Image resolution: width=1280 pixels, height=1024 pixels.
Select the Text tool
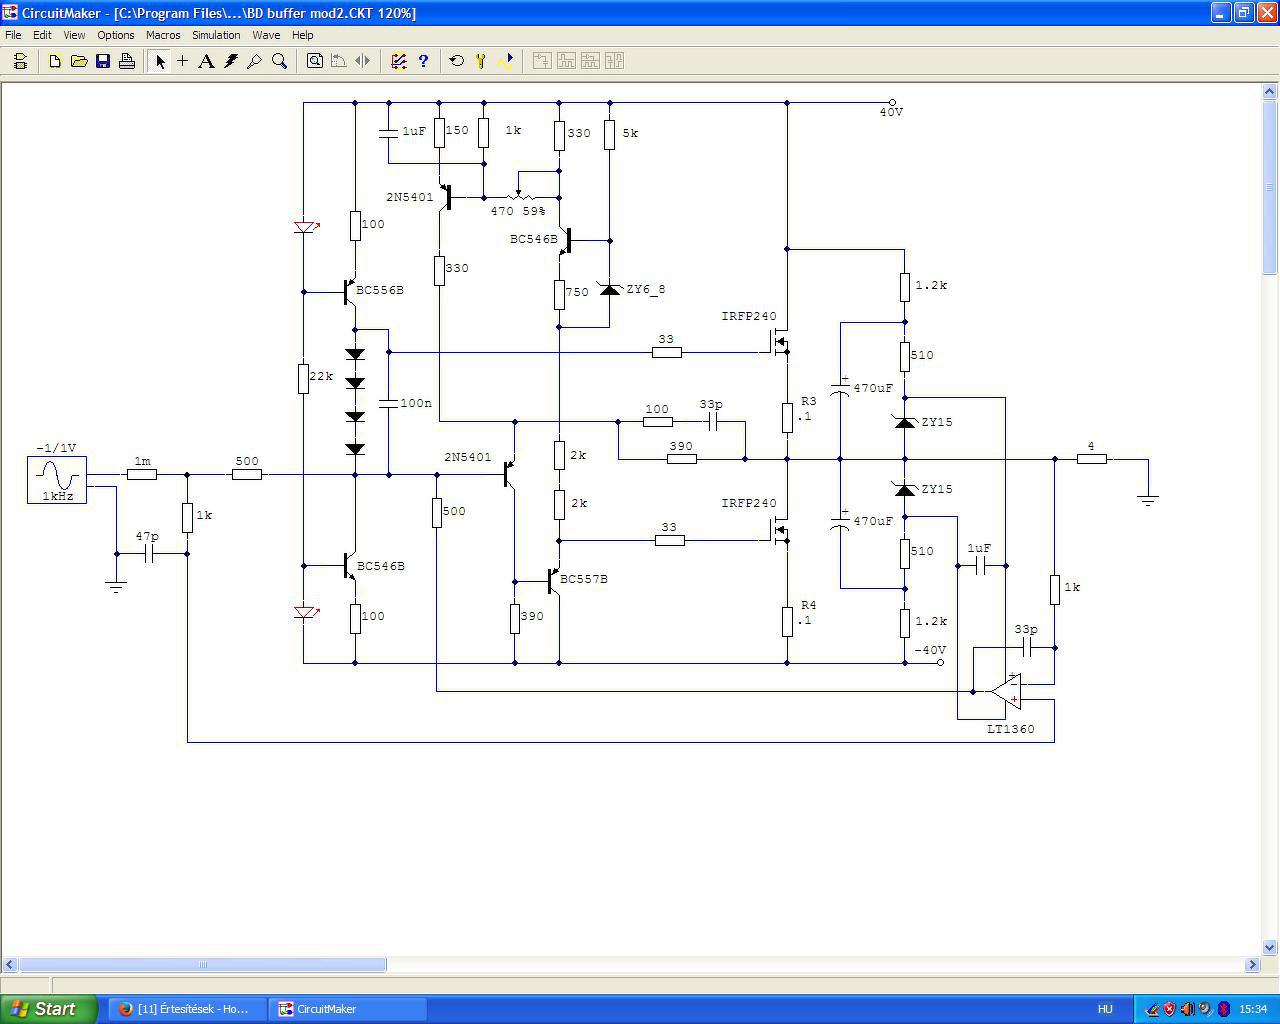click(x=206, y=61)
